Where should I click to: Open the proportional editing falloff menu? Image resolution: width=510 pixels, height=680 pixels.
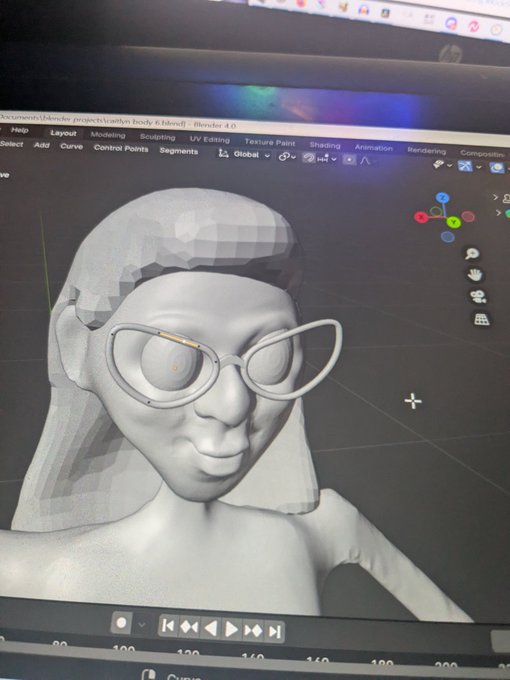pyautogui.click(x=365, y=161)
